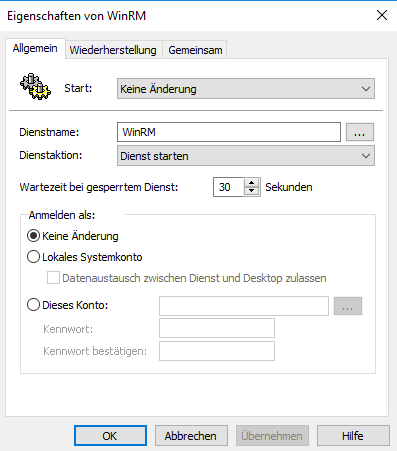Expand the Dienstaktion dropdown
This screenshot has width=397, height=451.
click(x=246, y=156)
